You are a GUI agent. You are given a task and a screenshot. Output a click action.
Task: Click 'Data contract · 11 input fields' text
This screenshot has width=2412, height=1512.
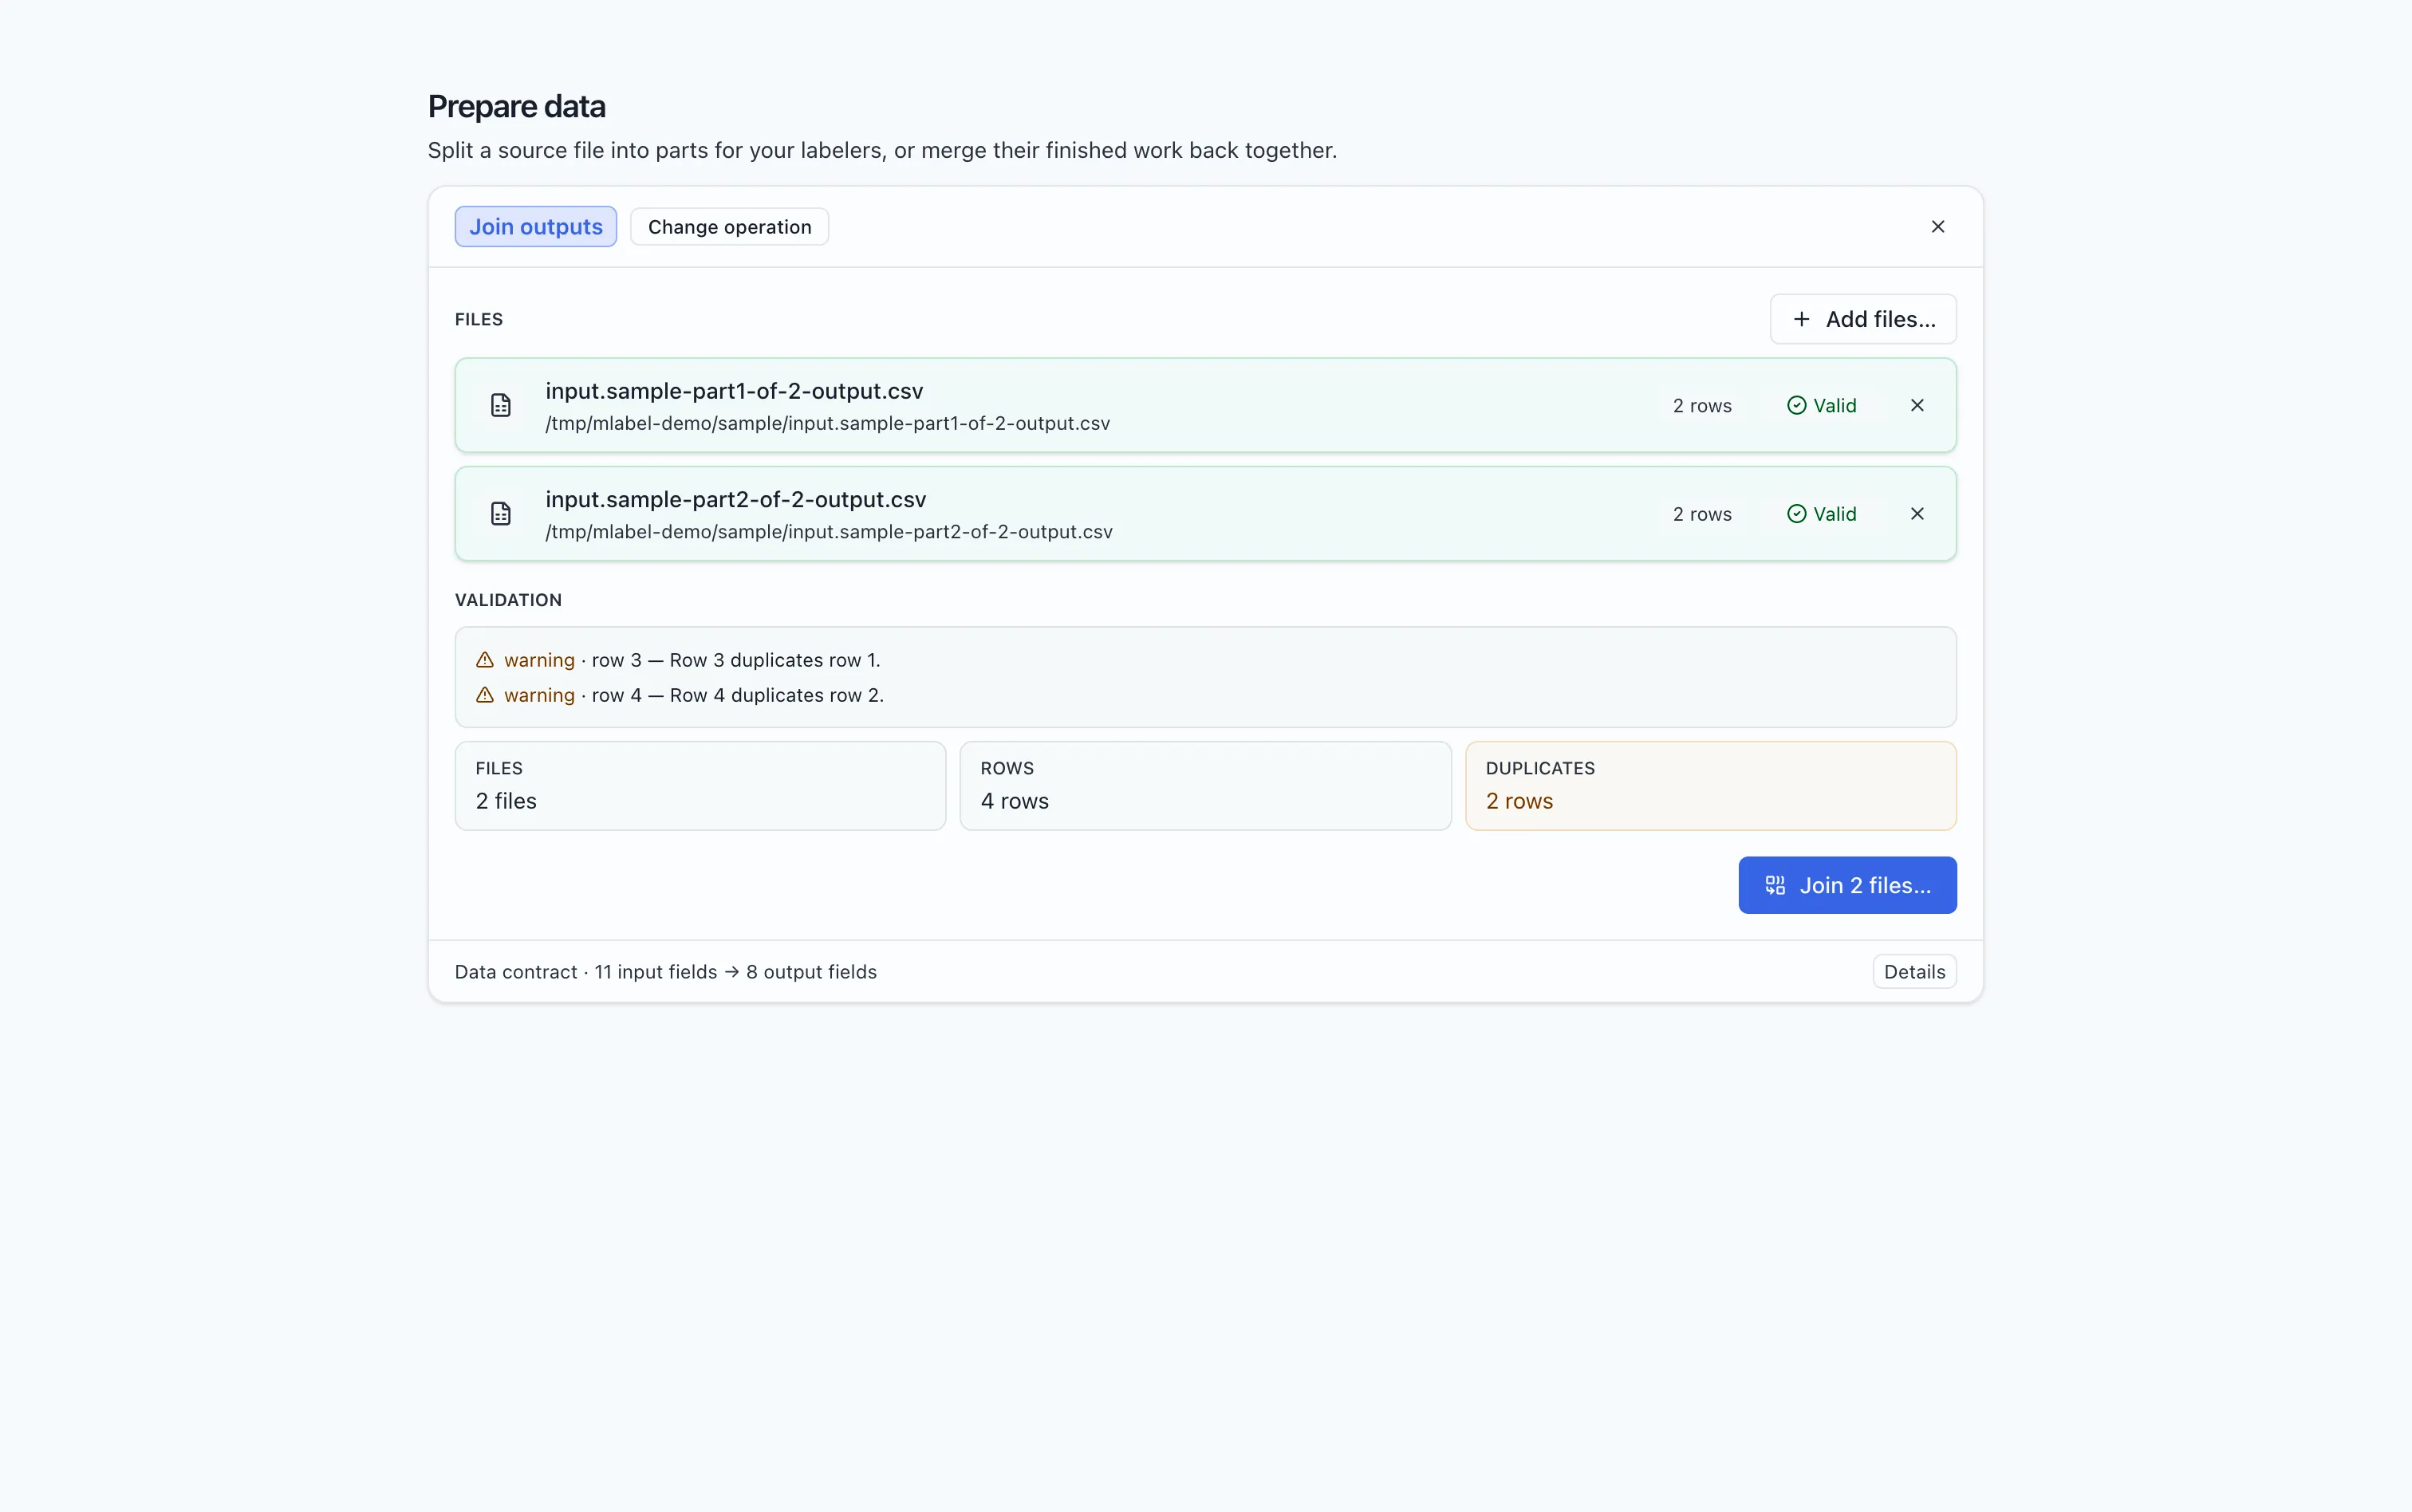(586, 972)
